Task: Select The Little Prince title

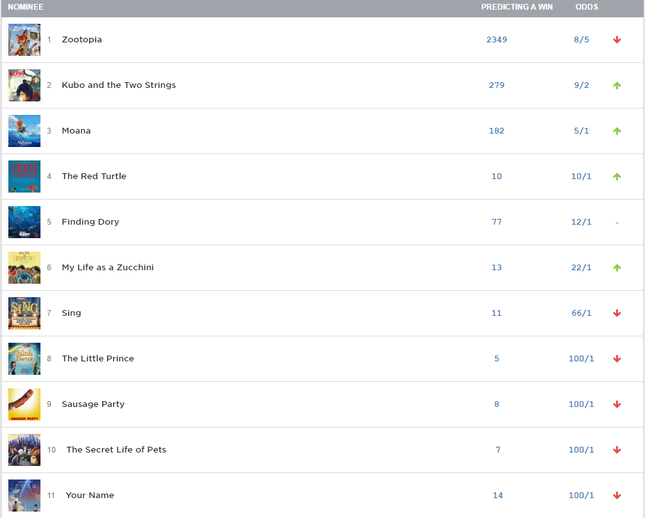Action: pyautogui.click(x=97, y=358)
